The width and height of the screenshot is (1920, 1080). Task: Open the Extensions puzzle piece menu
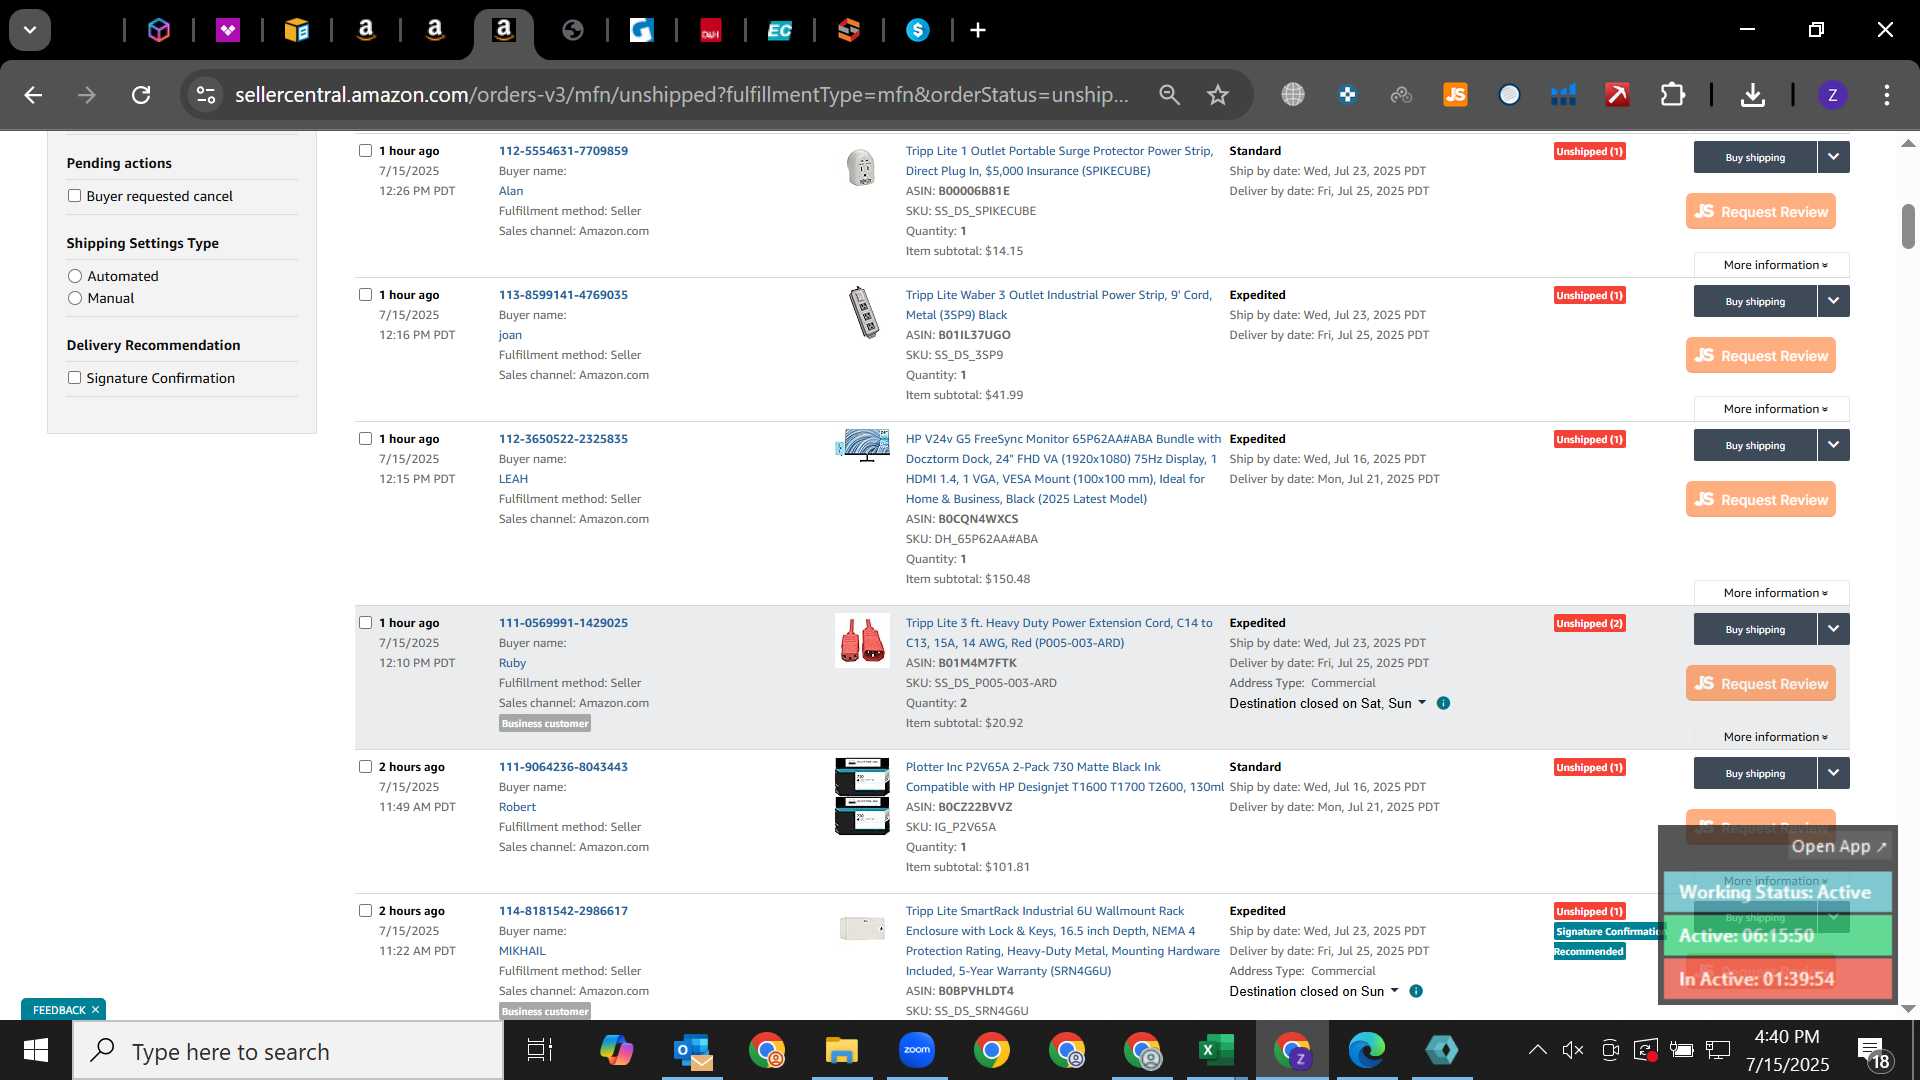pos(1672,95)
